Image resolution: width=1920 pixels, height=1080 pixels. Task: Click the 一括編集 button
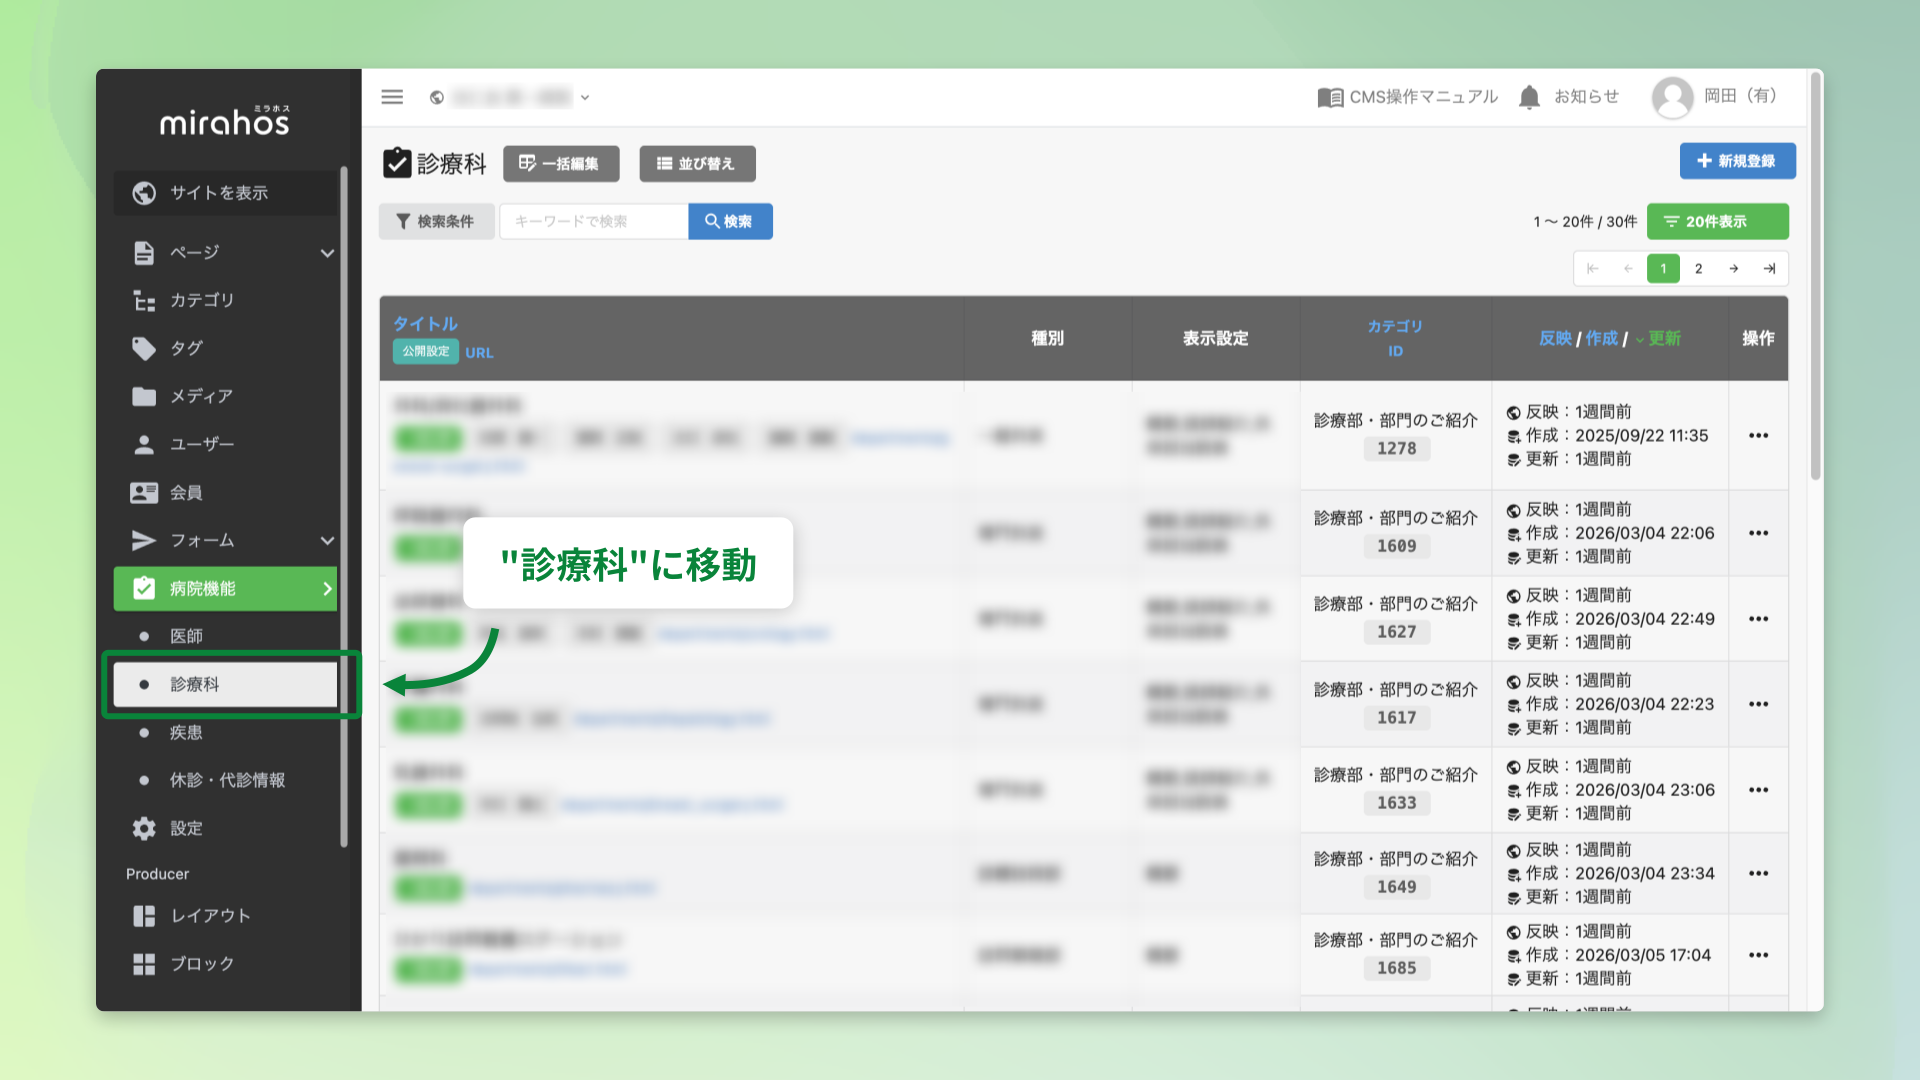point(561,164)
